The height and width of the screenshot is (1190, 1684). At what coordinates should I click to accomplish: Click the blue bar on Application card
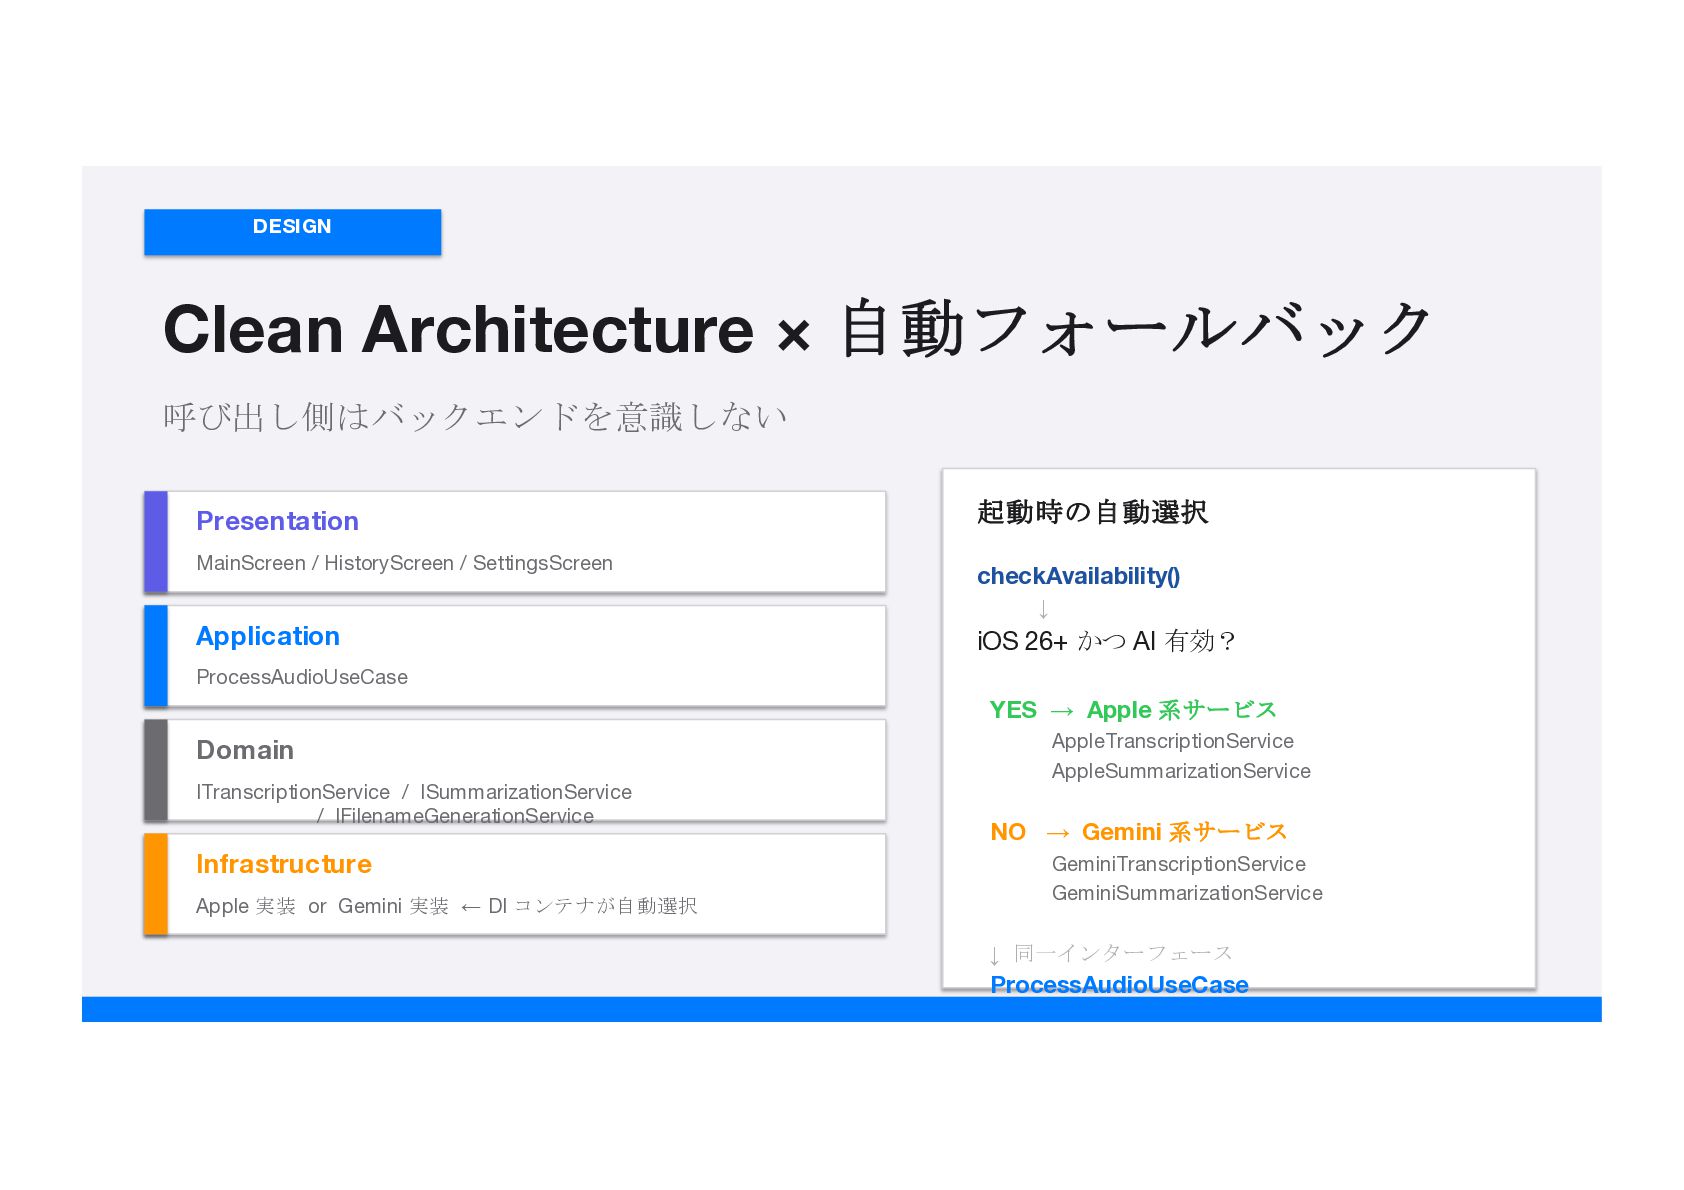tap(156, 656)
